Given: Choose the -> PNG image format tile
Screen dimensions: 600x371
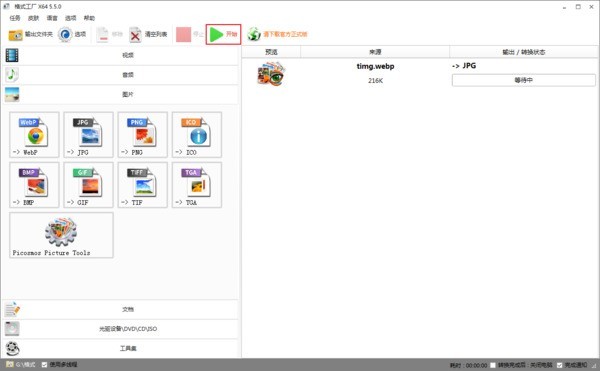Looking at the screenshot, I should tap(143, 135).
